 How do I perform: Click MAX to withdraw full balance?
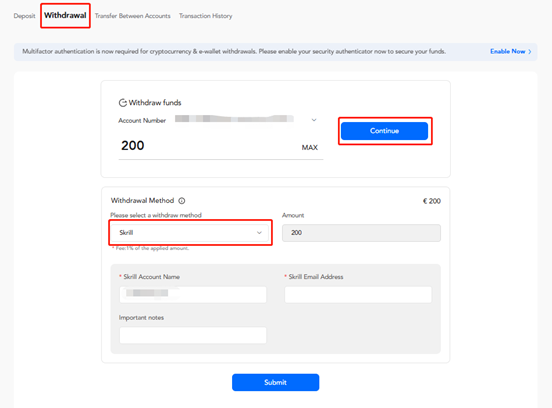pos(309,147)
